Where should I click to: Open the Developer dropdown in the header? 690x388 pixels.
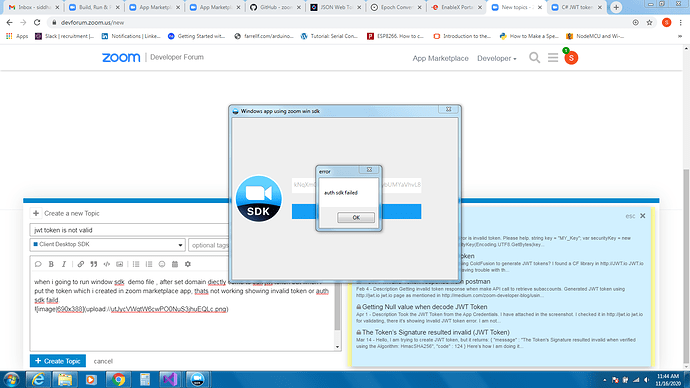tap(497, 58)
